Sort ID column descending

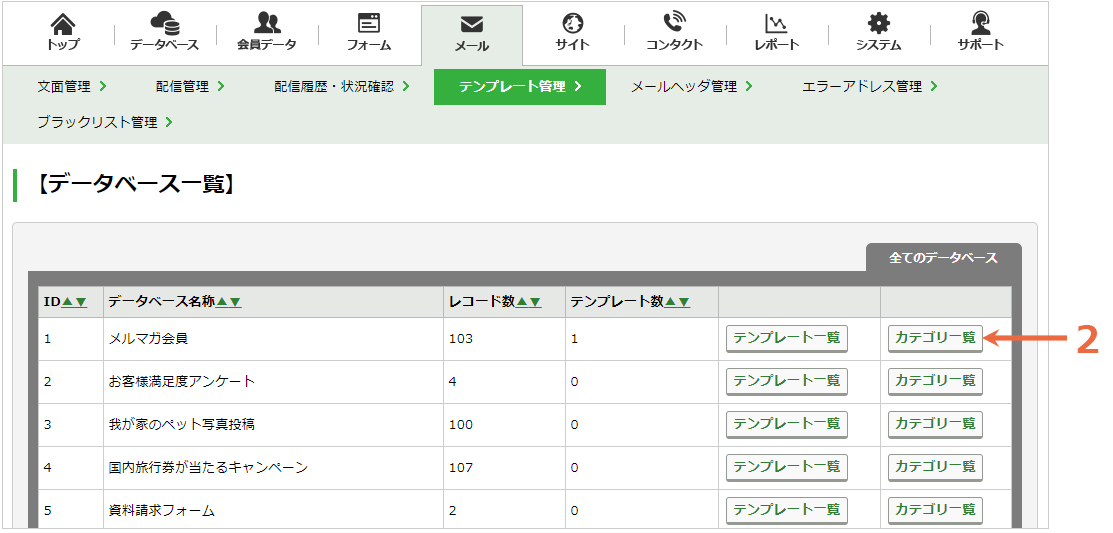(x=81, y=302)
